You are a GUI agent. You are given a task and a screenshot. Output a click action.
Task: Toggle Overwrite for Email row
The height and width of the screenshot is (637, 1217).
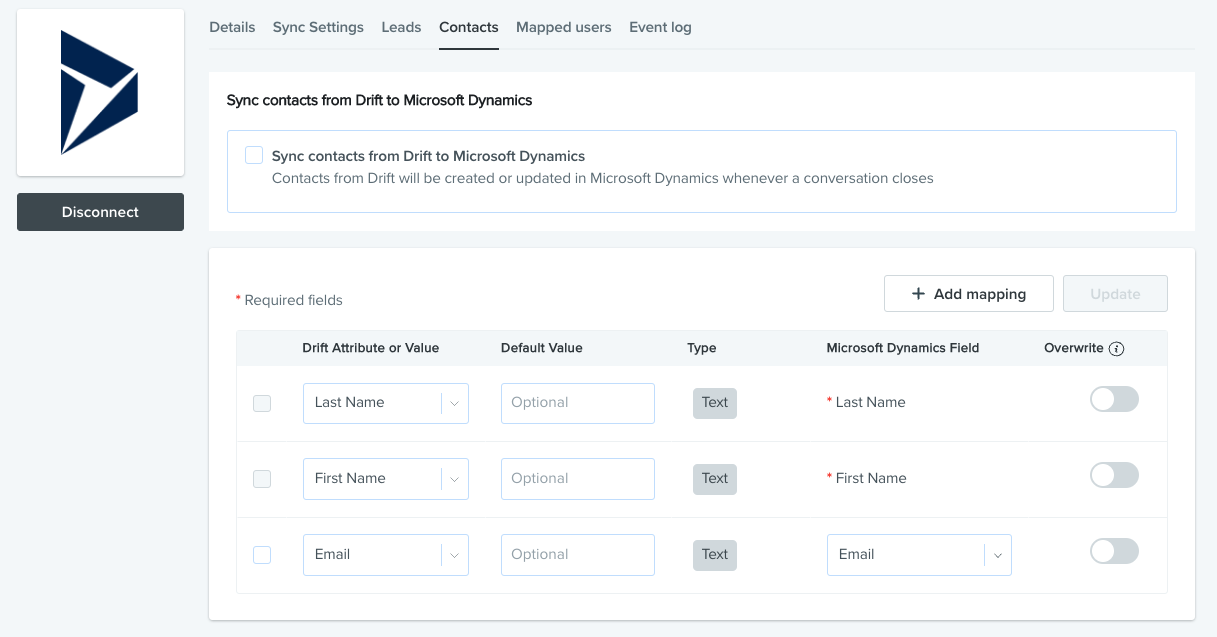(1114, 551)
